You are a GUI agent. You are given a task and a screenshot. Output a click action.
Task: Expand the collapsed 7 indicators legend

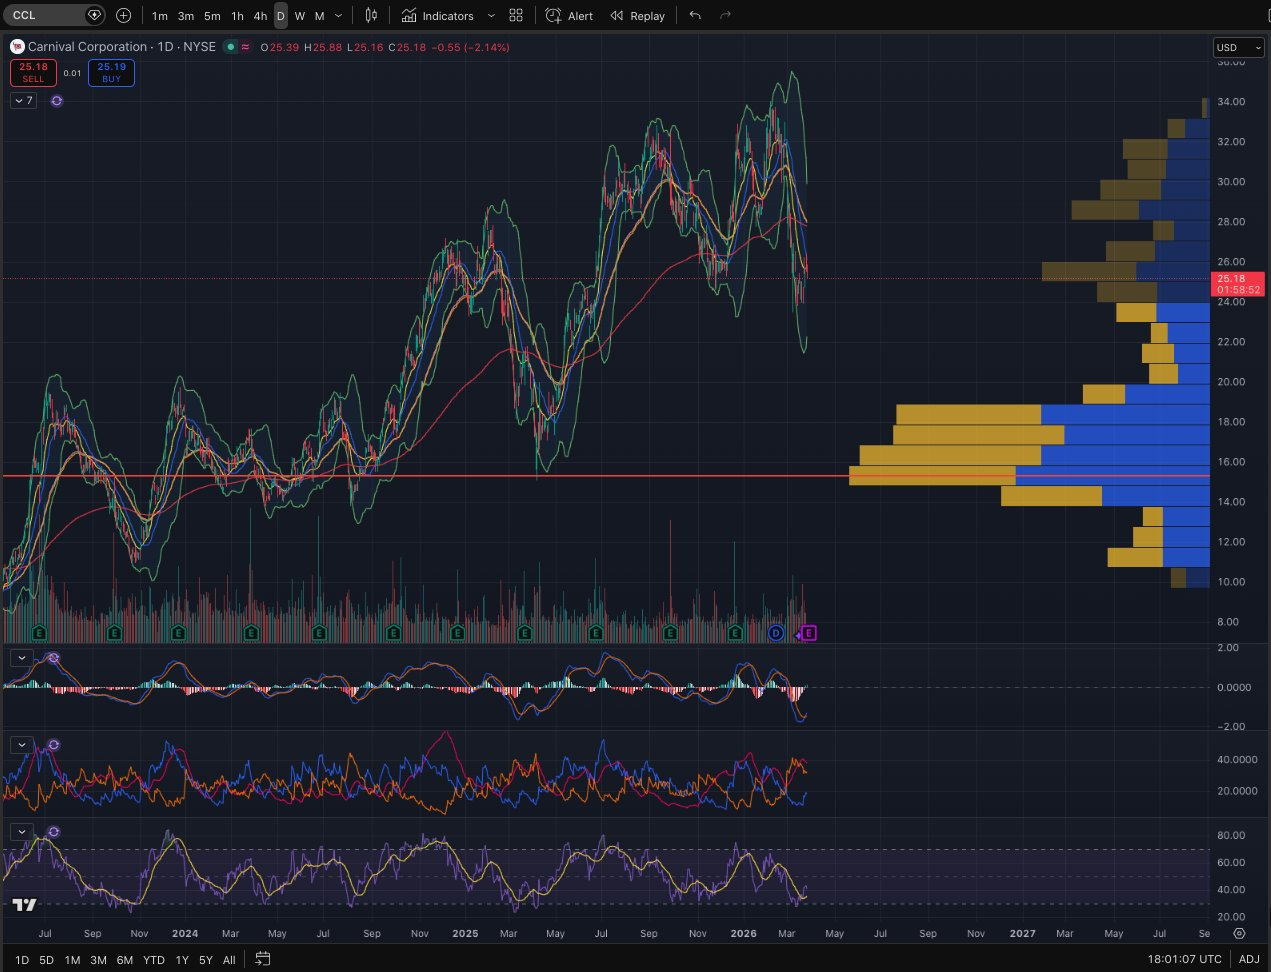coord(23,101)
